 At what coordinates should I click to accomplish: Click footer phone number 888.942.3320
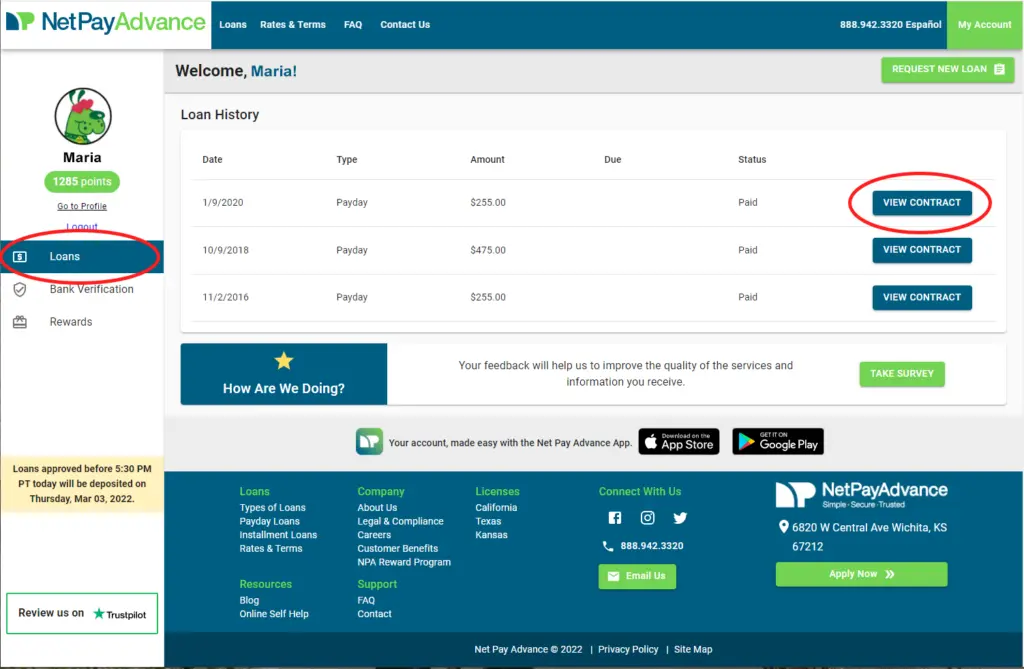click(x=652, y=546)
